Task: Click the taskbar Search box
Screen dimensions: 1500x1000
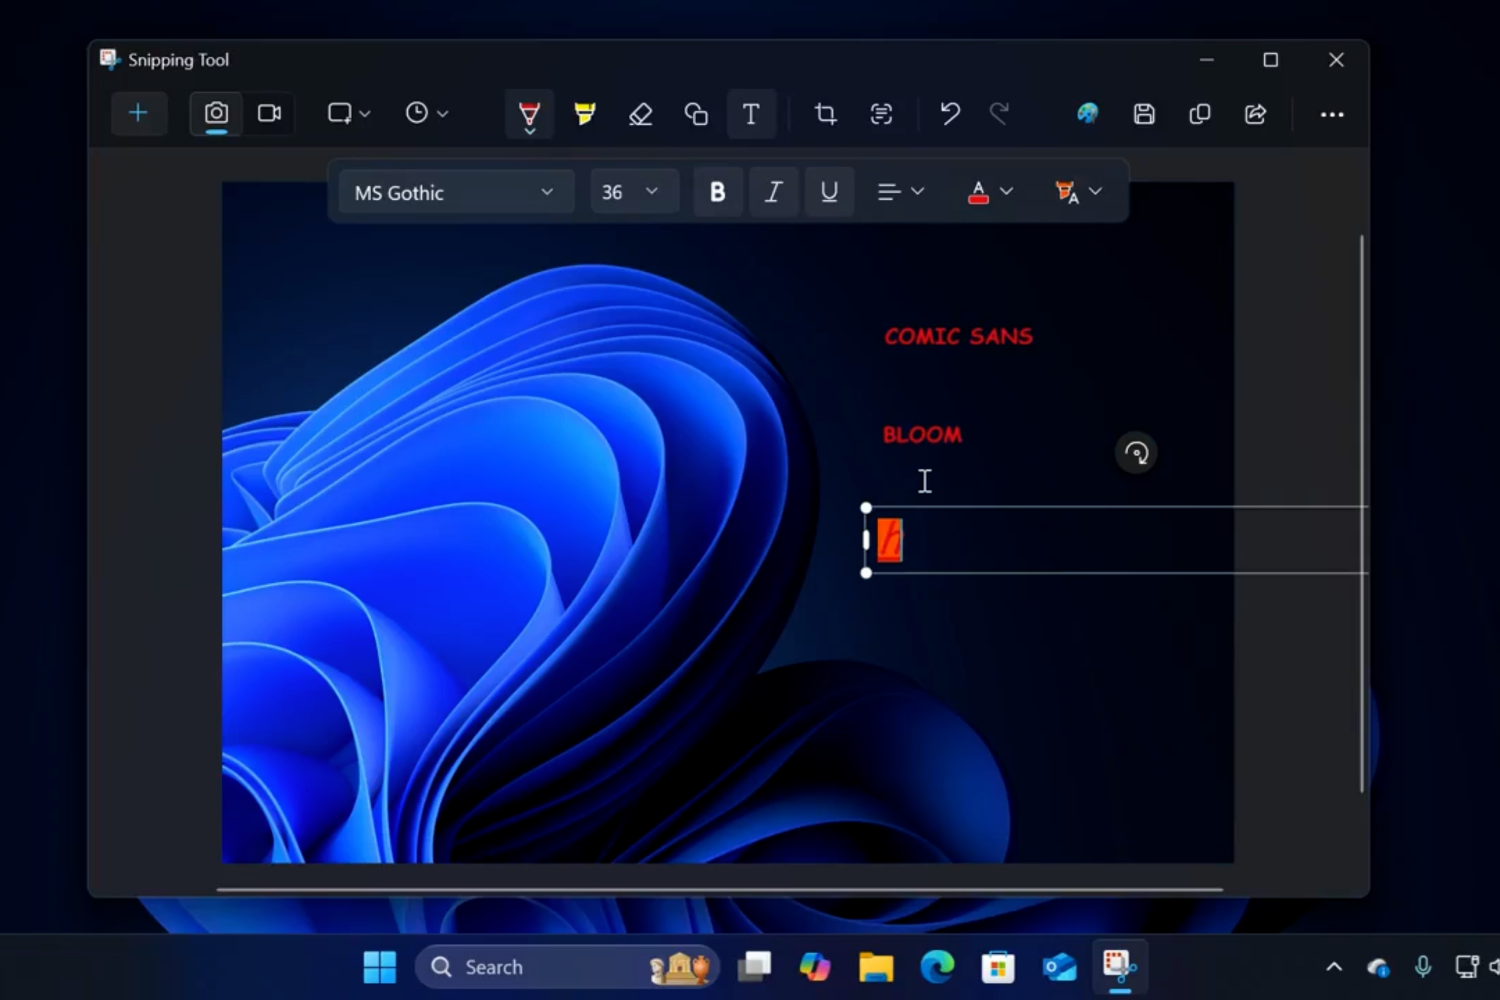Action: point(567,967)
